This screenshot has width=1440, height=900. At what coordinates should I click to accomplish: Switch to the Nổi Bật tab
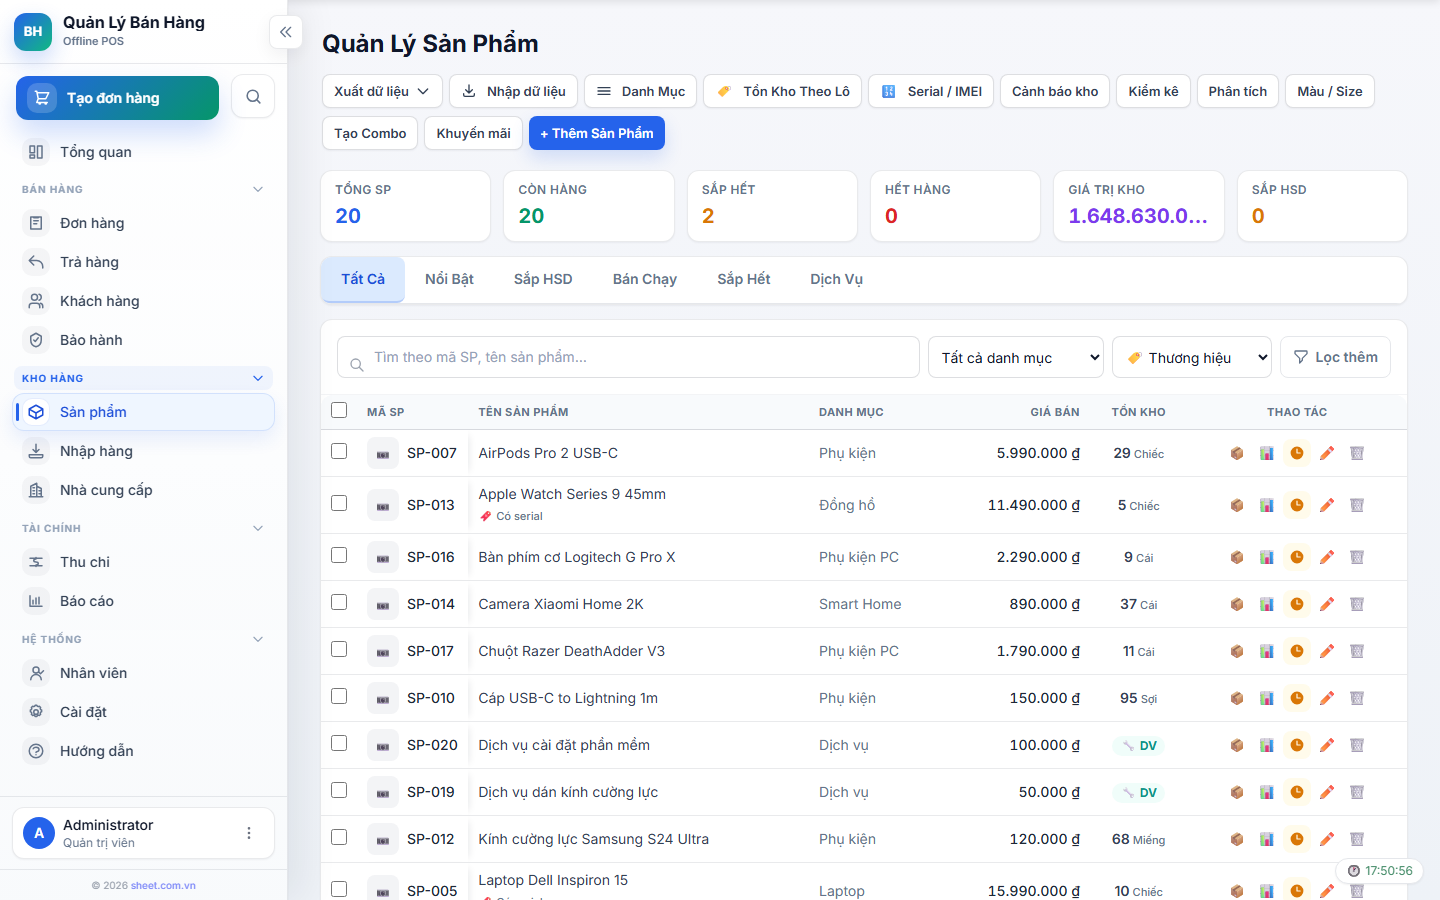[x=449, y=279]
